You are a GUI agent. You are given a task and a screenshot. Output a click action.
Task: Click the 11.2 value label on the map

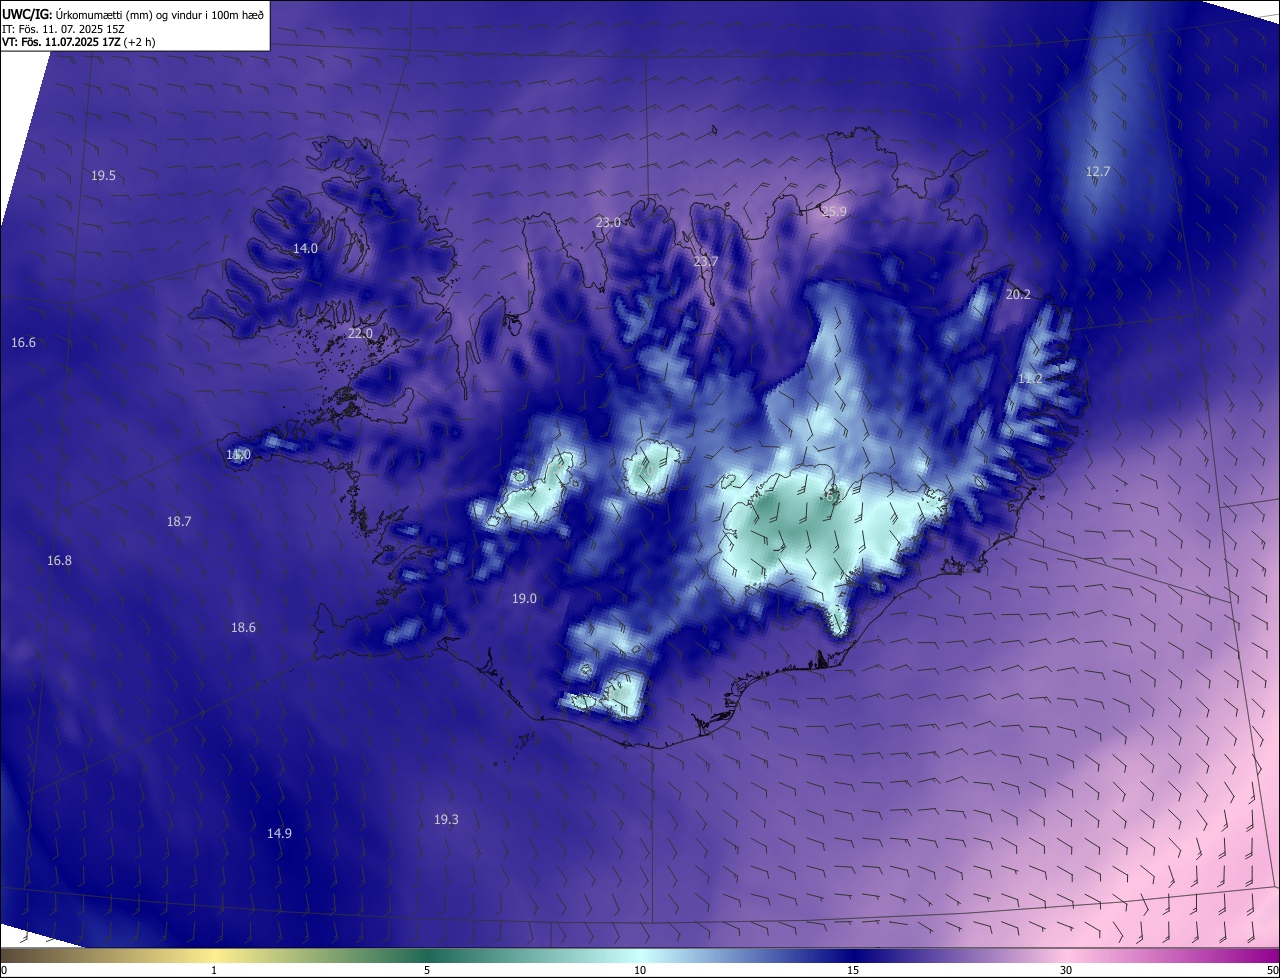pos(1030,379)
